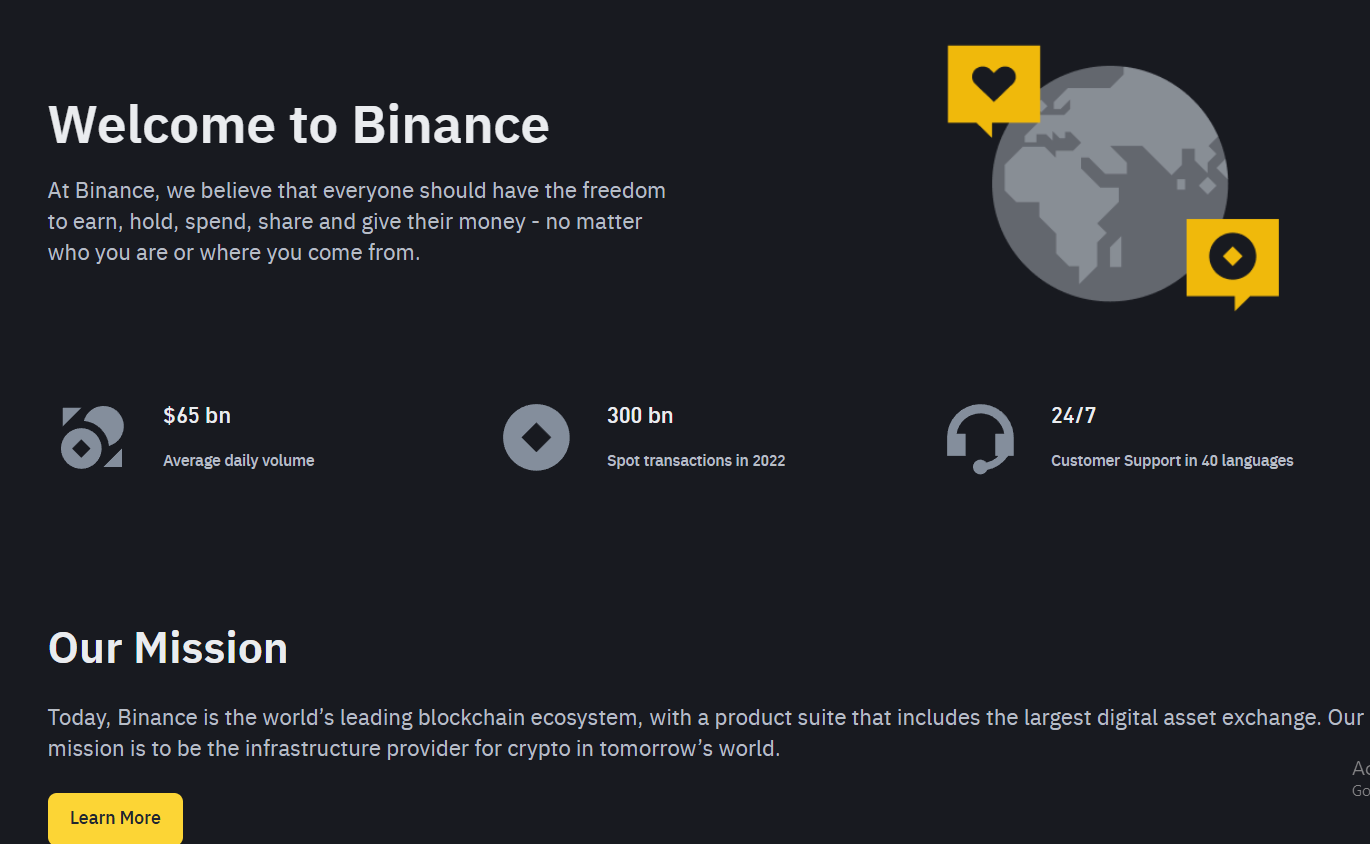Screen dimensions: 1370x844
Task: Click the $65 bn statistic text
Action: [x=197, y=415]
